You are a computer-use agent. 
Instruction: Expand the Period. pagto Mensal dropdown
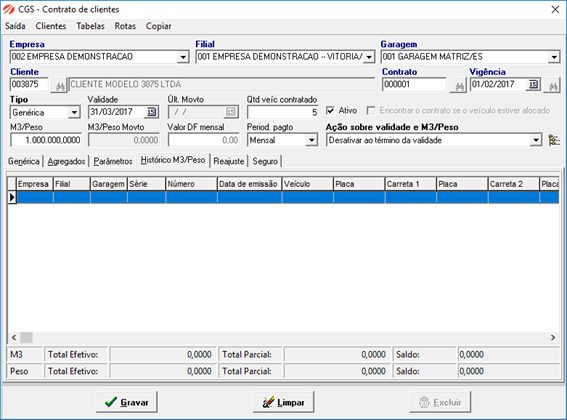[x=311, y=140]
